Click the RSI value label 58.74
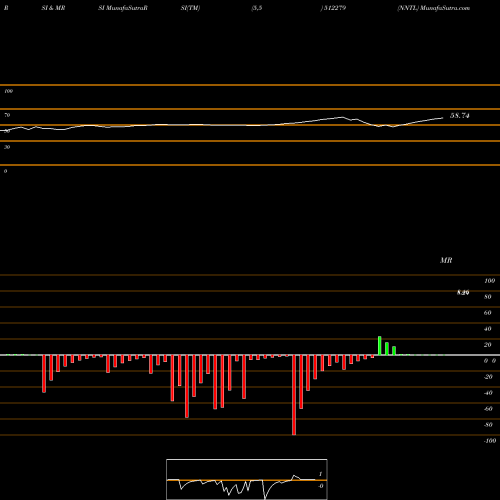500x500 pixels. coord(460,116)
